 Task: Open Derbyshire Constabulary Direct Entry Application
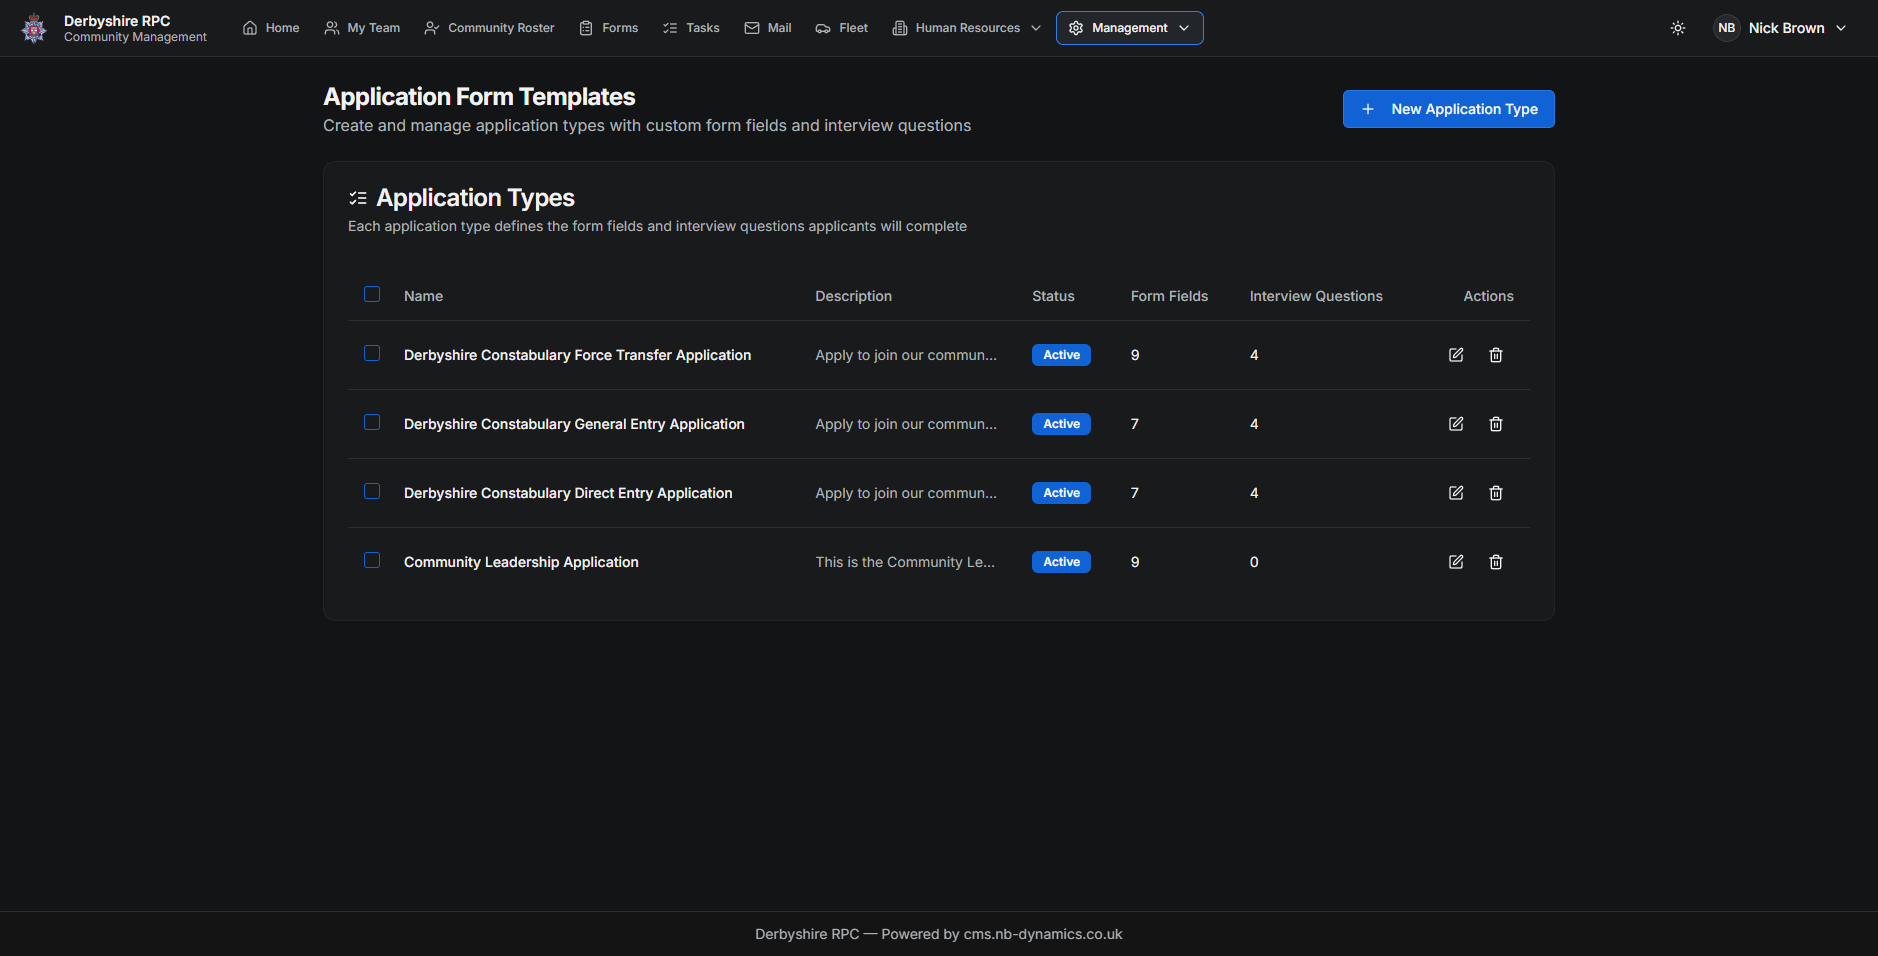tap(568, 493)
